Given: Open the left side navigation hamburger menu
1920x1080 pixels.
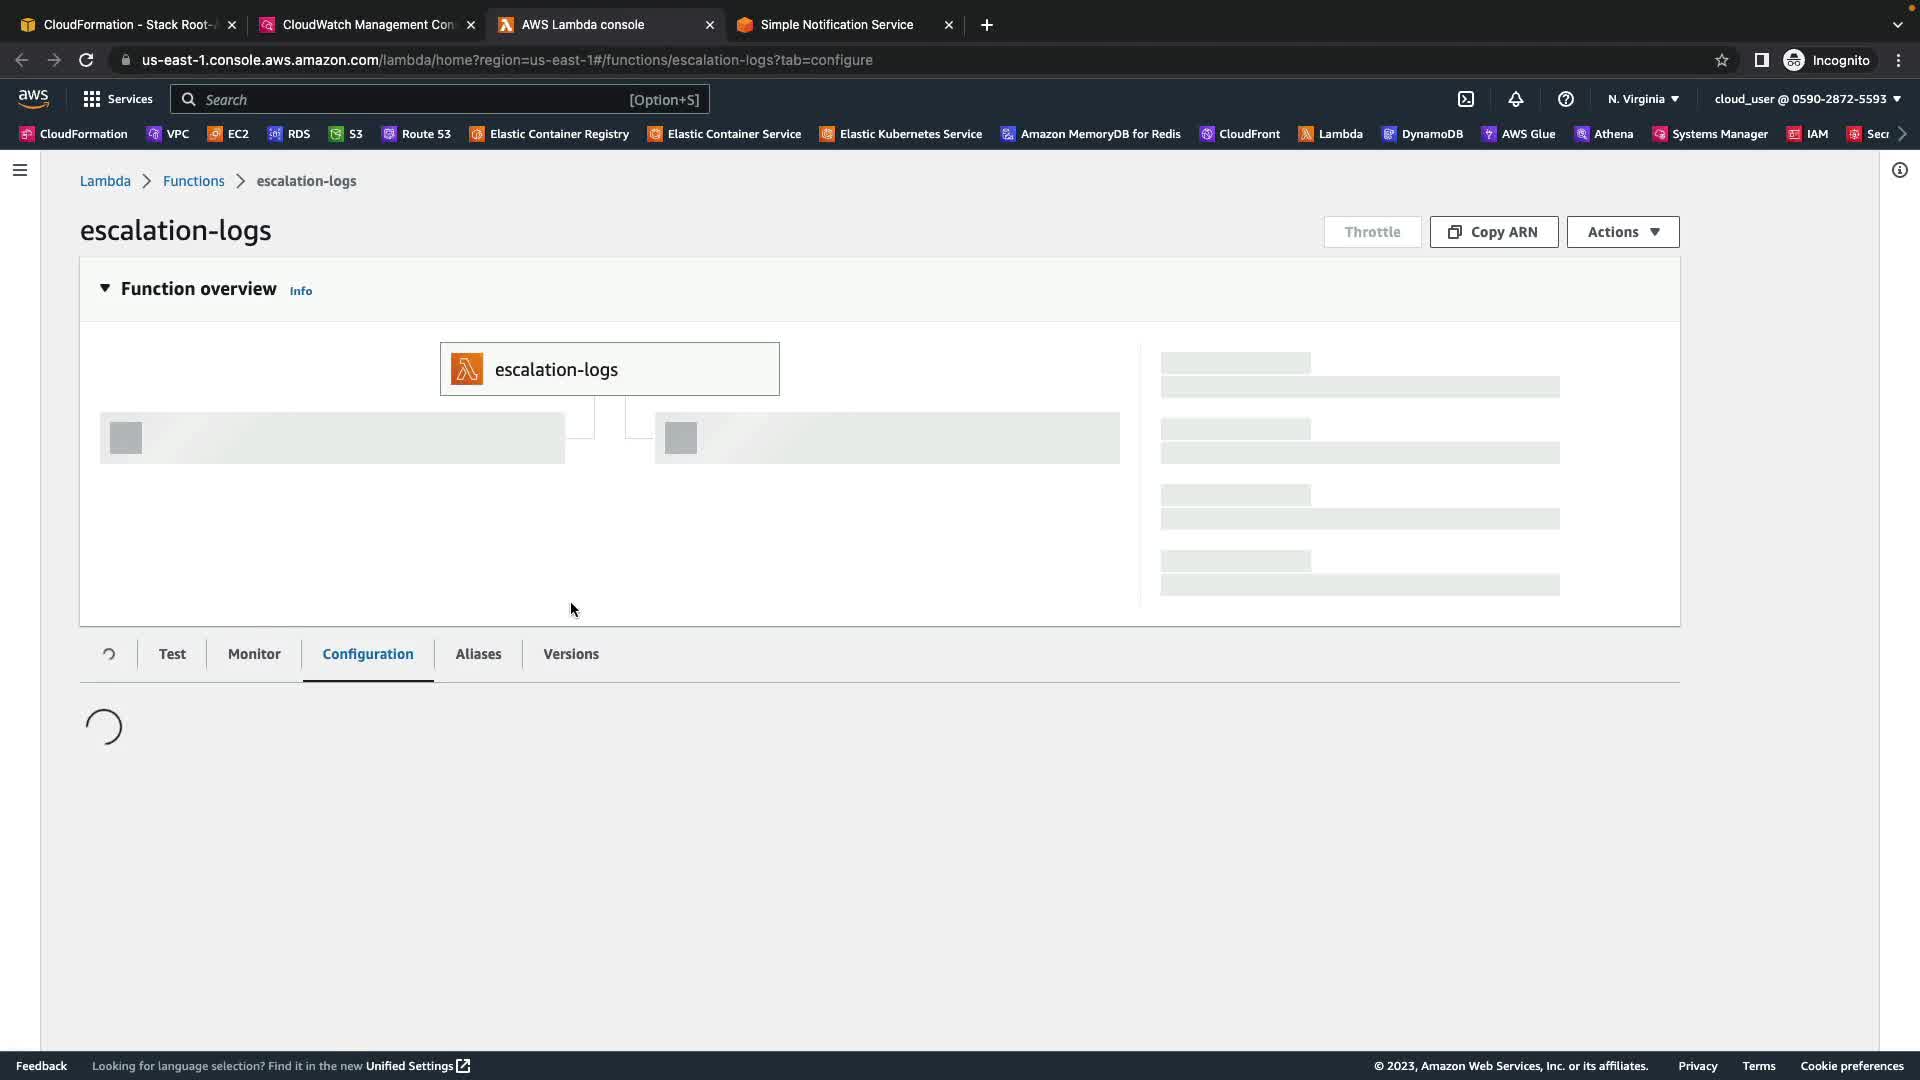Looking at the screenshot, I should tap(19, 170).
